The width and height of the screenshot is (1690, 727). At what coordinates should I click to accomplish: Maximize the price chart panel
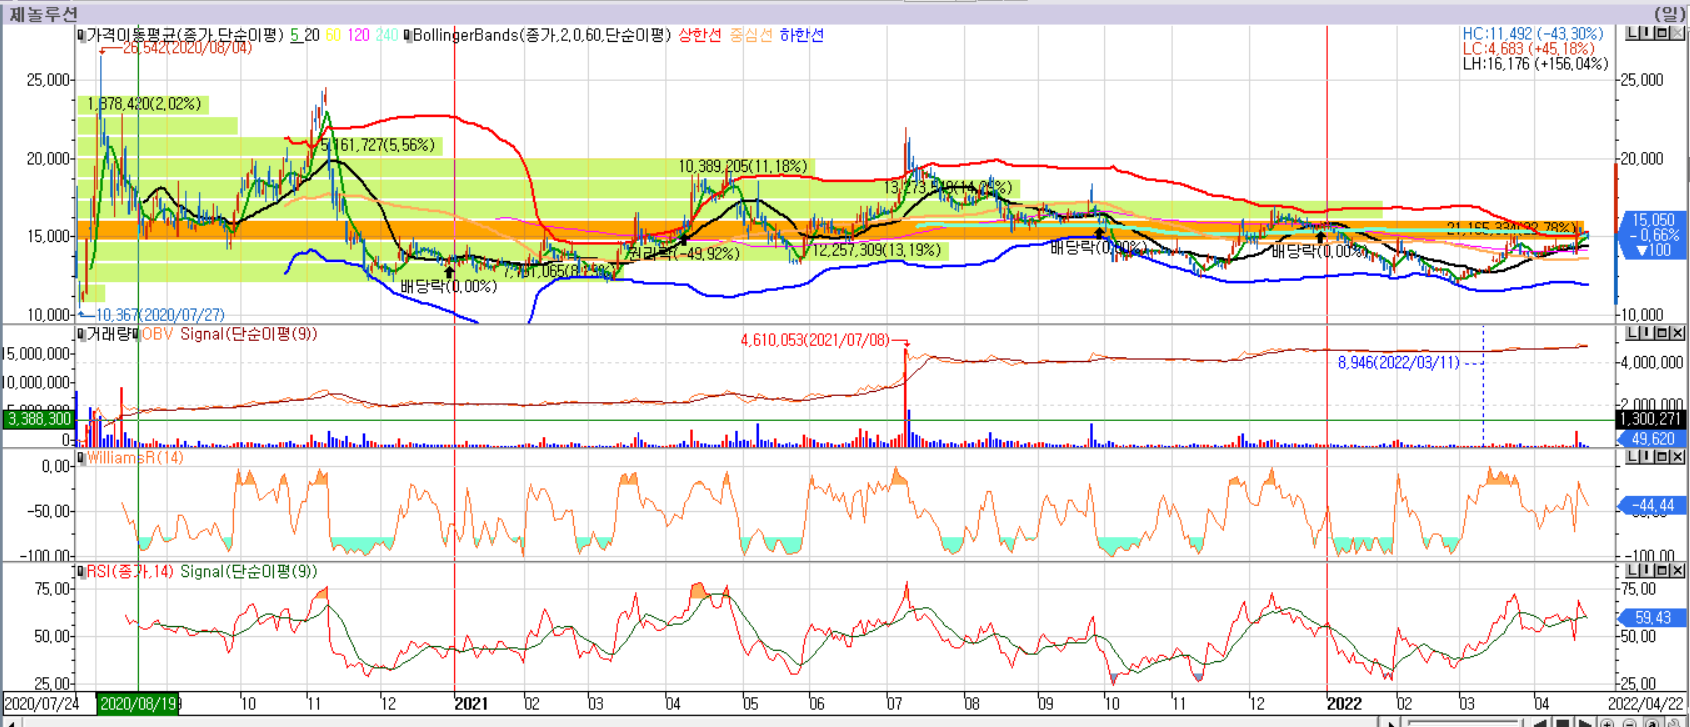[x=1662, y=33]
